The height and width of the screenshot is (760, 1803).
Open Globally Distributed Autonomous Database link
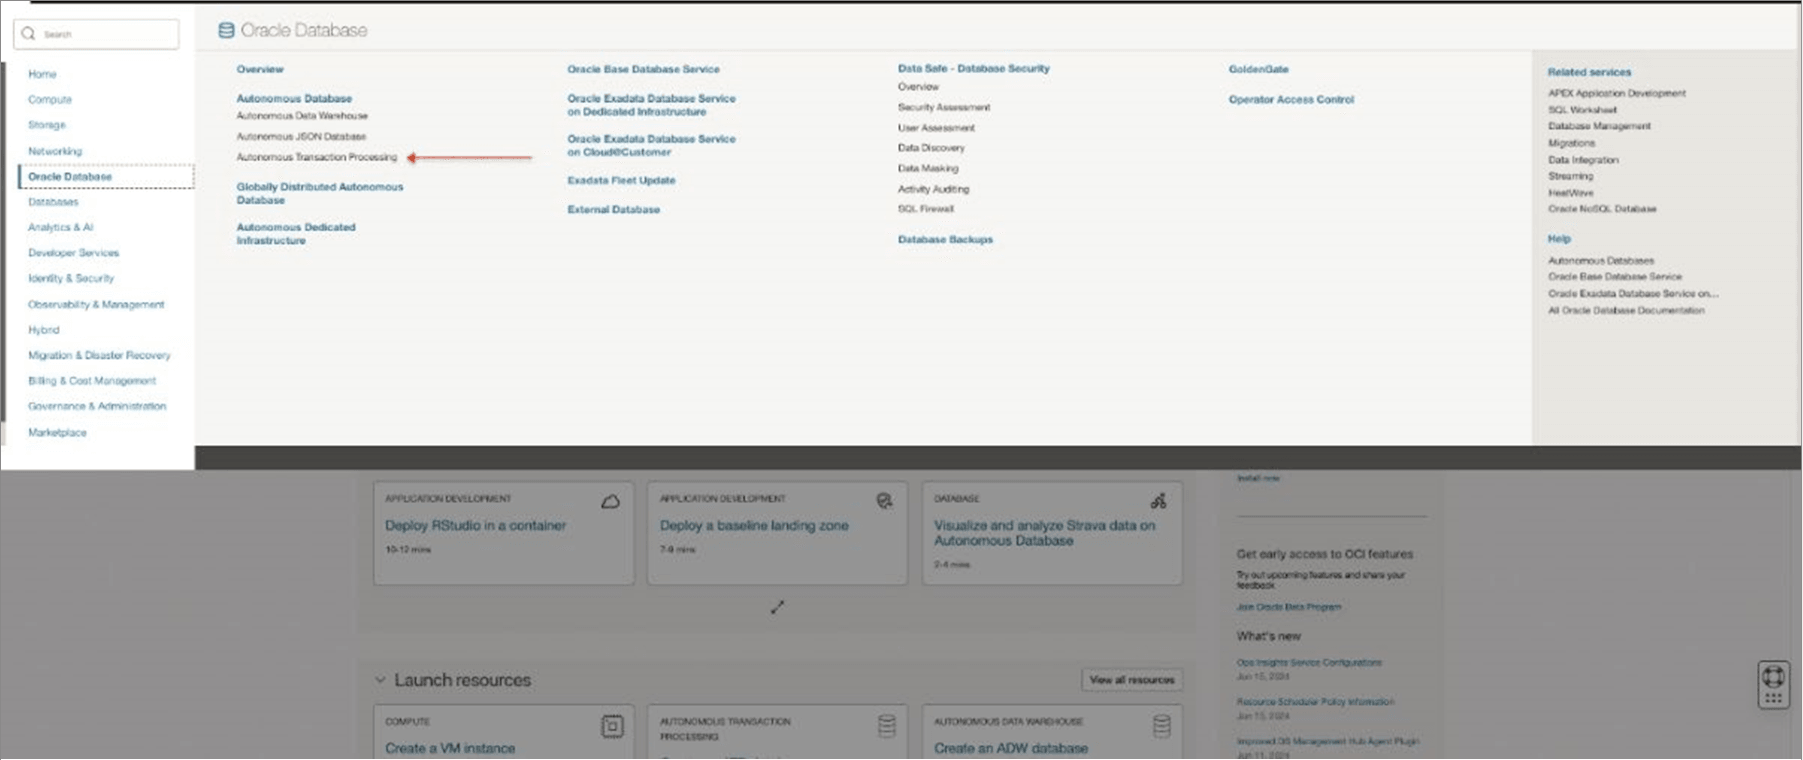[x=320, y=193]
